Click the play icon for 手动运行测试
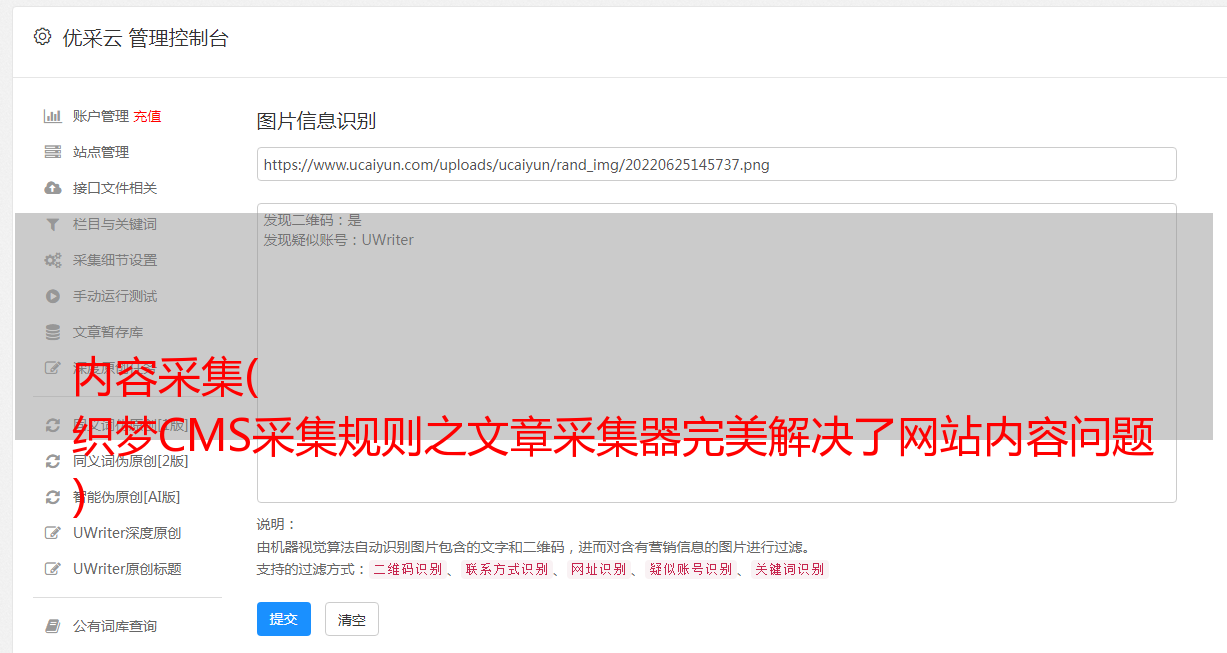Image resolution: width=1227 pixels, height=653 pixels. [53, 296]
